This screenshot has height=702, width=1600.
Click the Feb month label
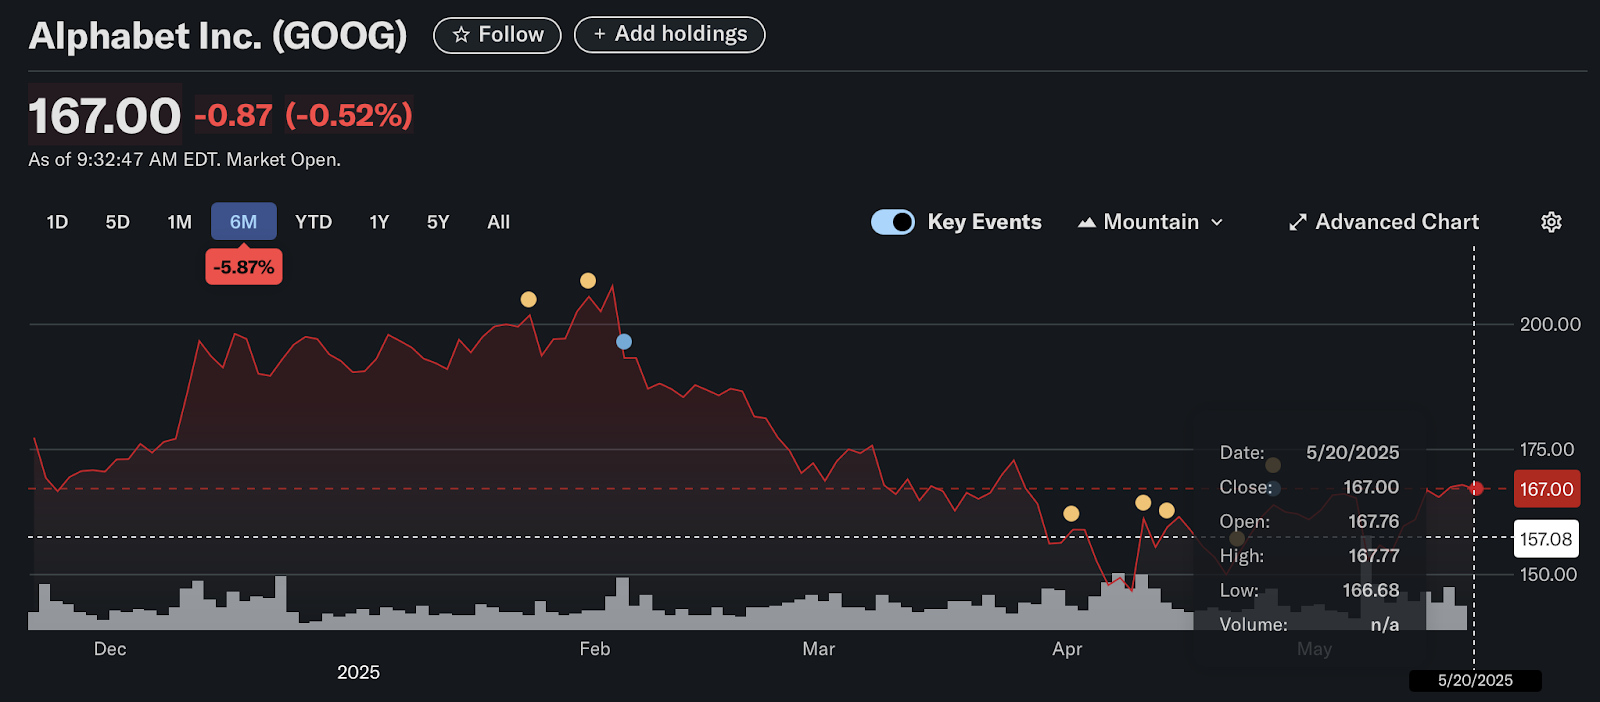coord(595,649)
